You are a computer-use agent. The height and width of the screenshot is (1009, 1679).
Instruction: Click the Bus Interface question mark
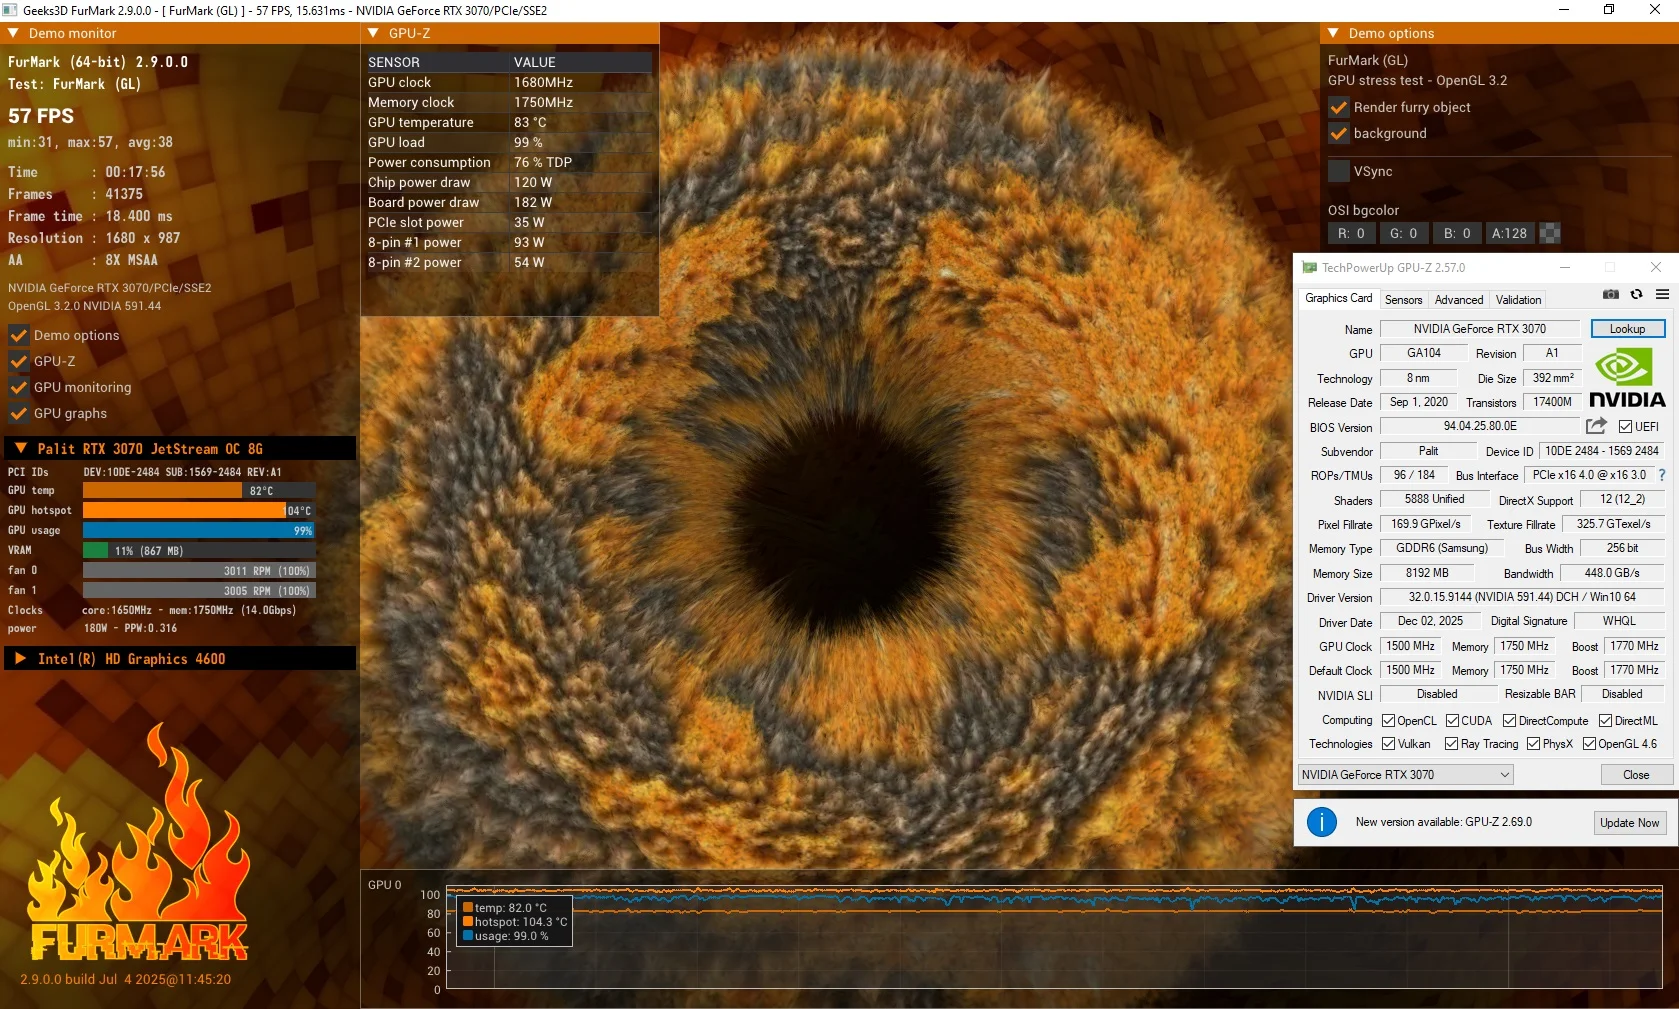tap(1662, 476)
